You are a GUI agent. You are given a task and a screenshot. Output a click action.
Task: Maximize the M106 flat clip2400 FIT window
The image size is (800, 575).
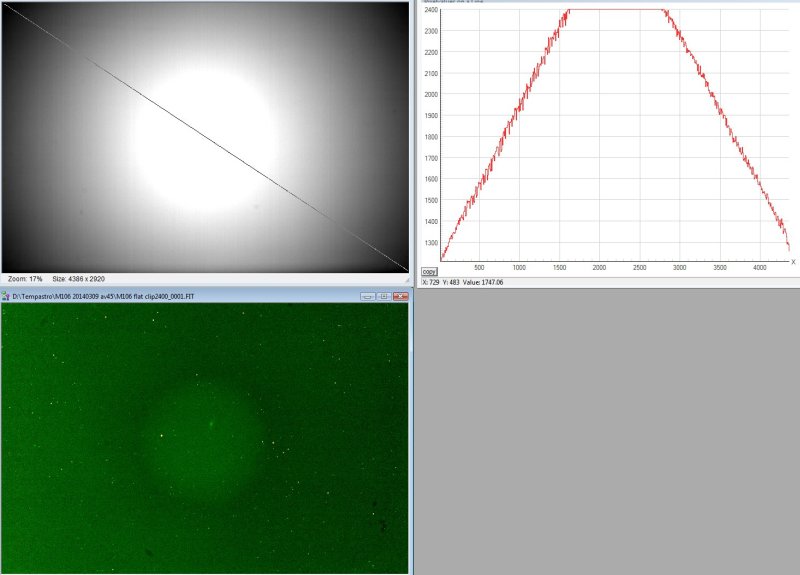coord(384,296)
